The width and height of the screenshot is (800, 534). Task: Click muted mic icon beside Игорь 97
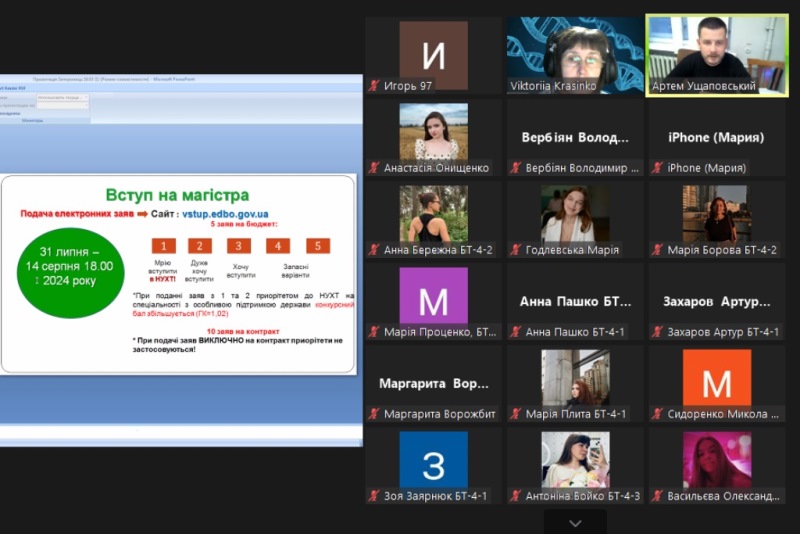pyautogui.click(x=375, y=86)
